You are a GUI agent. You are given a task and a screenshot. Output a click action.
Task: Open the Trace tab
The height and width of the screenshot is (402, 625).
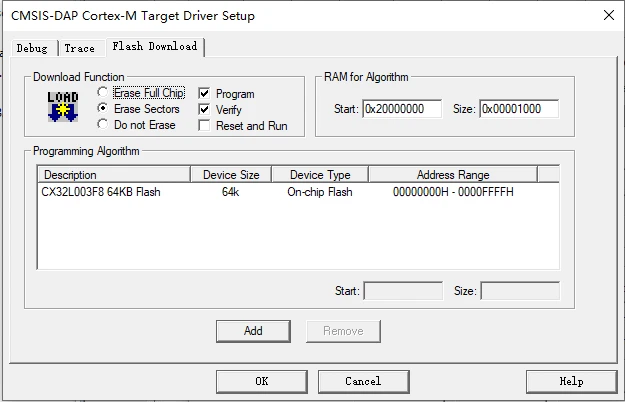[x=80, y=48]
